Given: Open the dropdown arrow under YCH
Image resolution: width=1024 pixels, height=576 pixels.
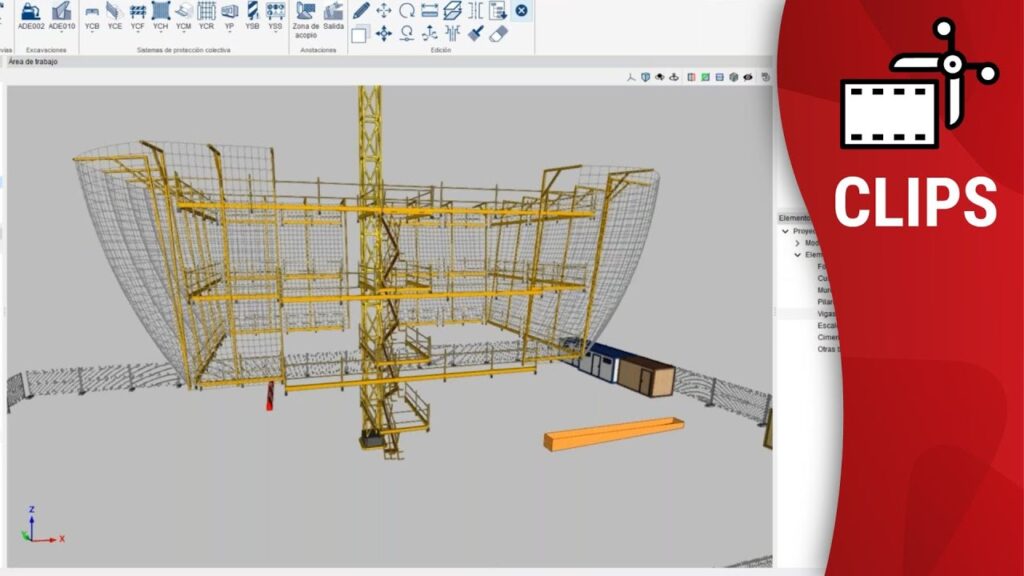Looking at the screenshot, I should point(160,35).
